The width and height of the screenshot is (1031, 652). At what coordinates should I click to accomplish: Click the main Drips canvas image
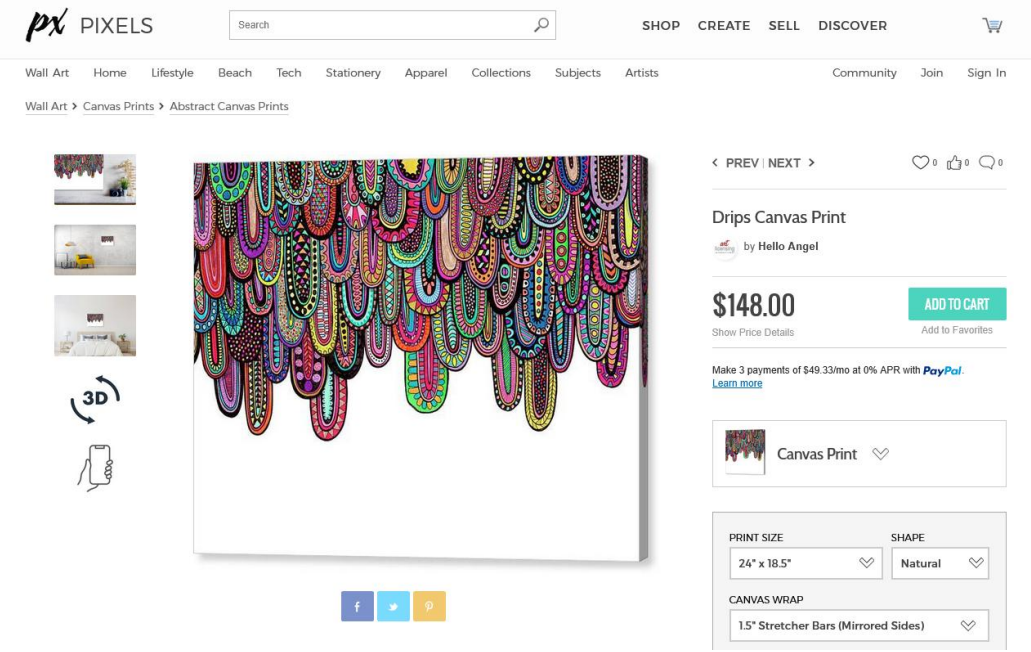click(x=421, y=358)
